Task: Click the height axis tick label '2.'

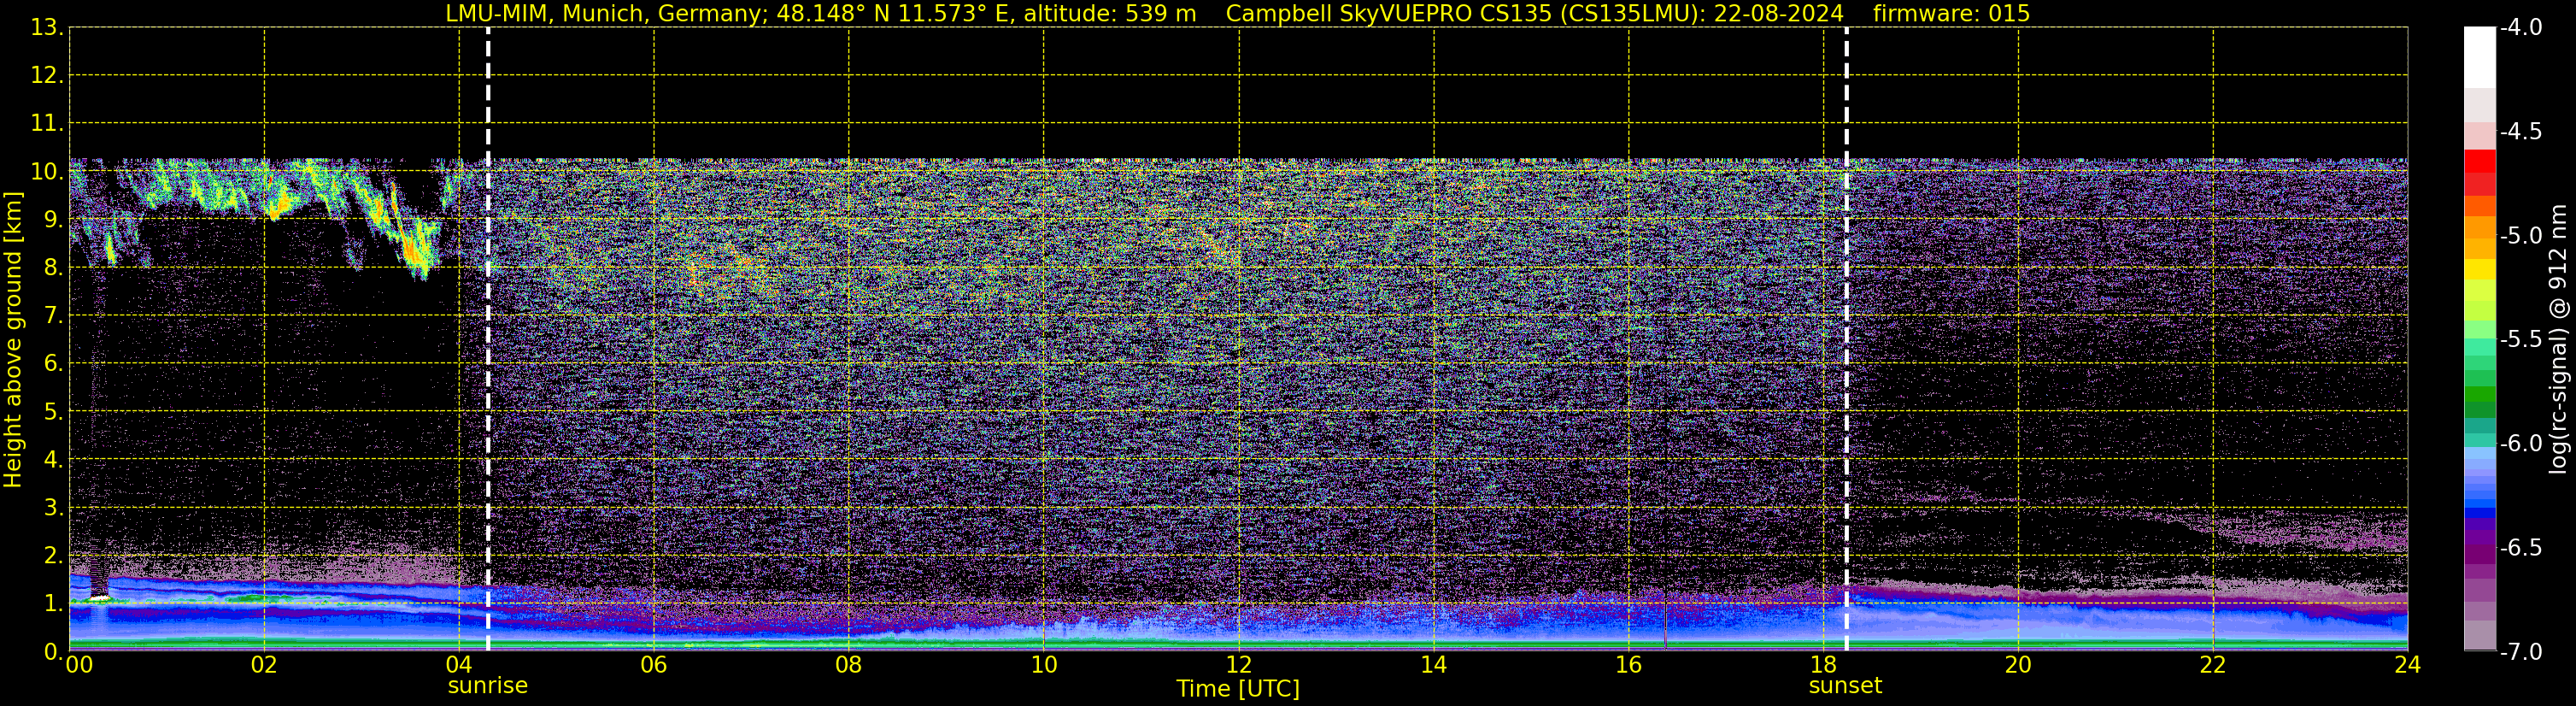Action: 53,556
